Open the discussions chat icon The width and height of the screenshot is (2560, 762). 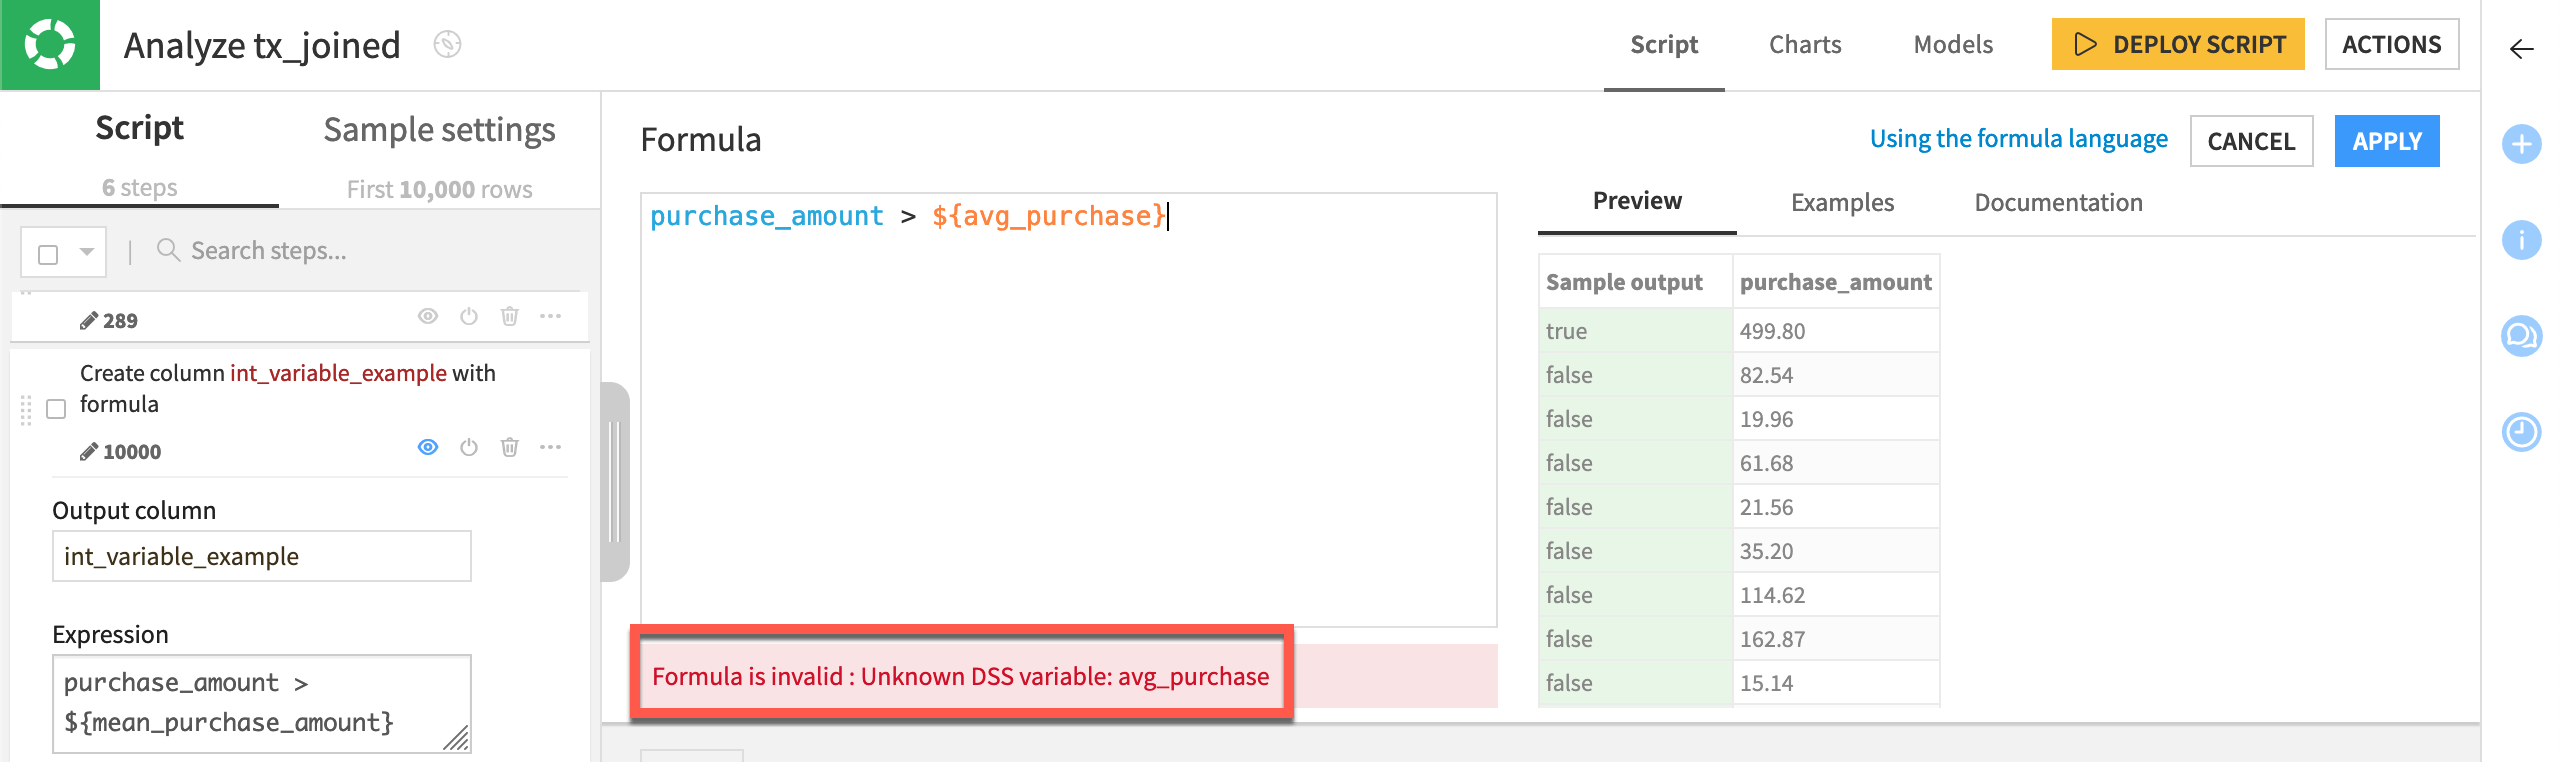2521,336
